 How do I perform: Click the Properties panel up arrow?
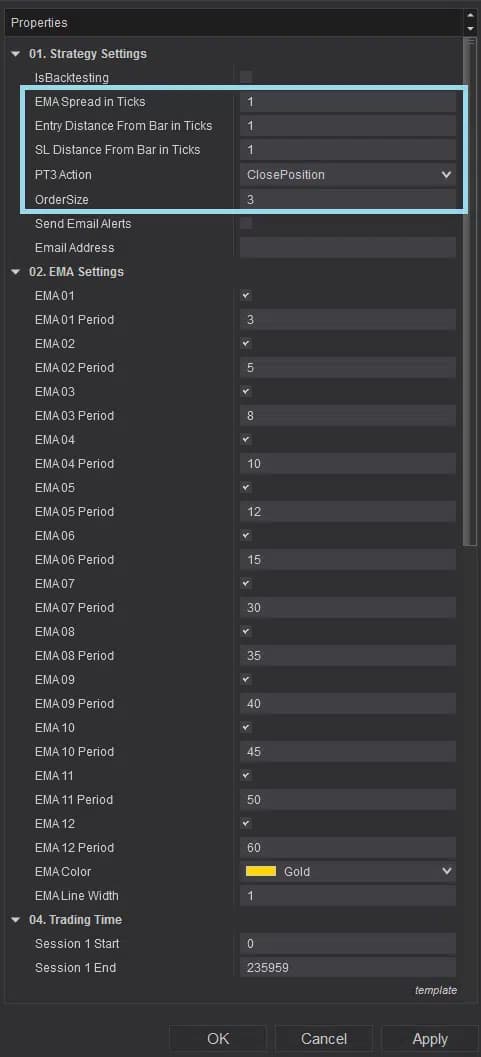tap(470, 16)
